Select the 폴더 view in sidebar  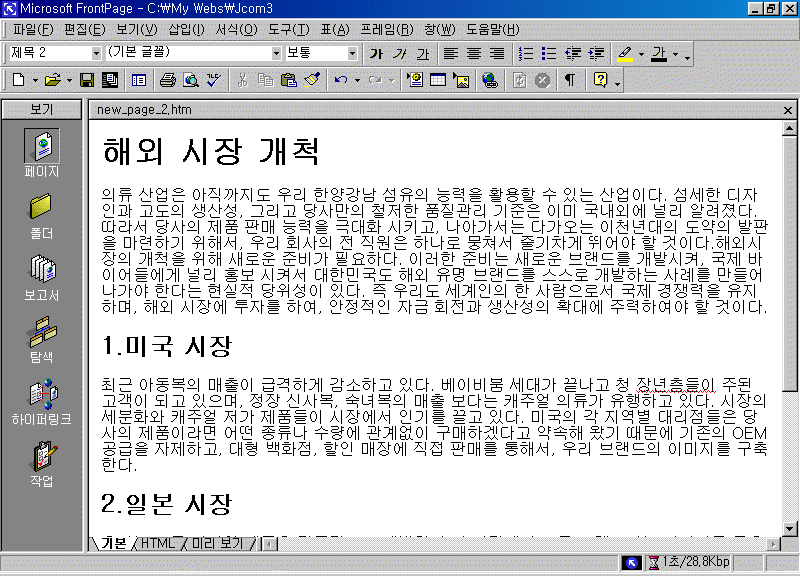click(x=42, y=216)
